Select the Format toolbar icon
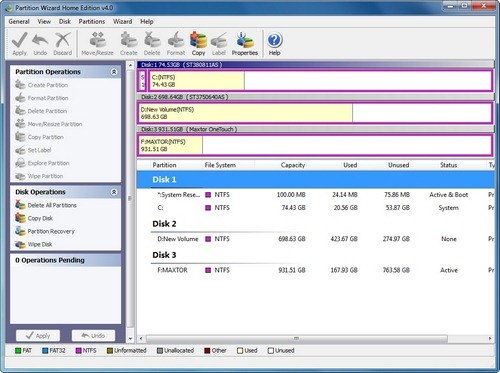The width and height of the screenshot is (500, 373). click(176, 44)
